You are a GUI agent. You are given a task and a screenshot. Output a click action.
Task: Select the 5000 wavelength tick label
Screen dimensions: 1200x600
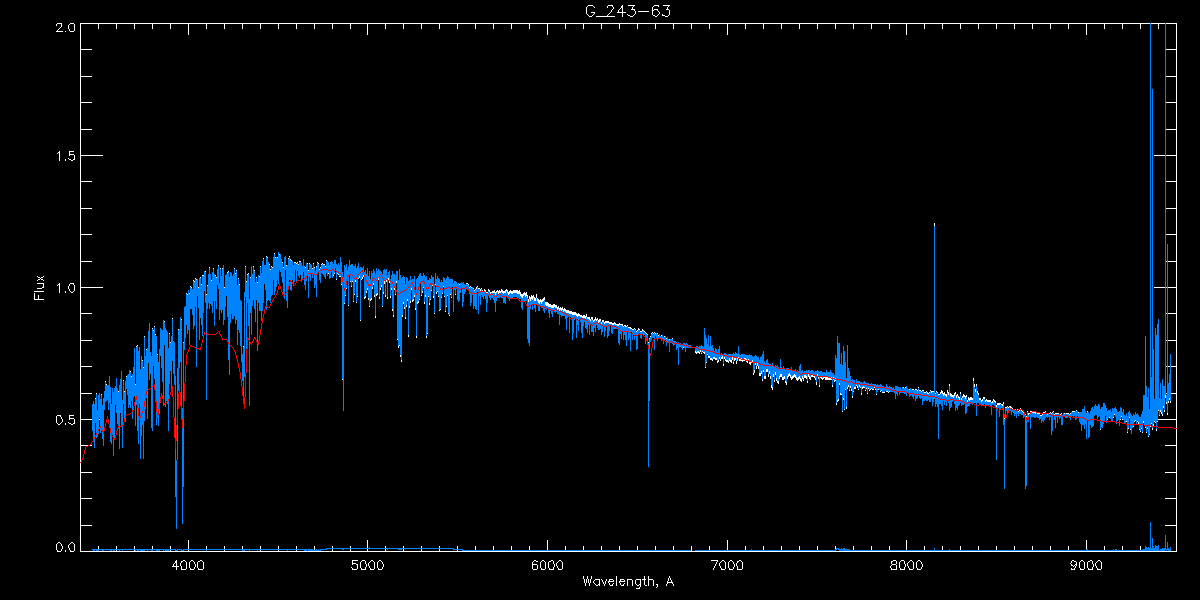368,564
